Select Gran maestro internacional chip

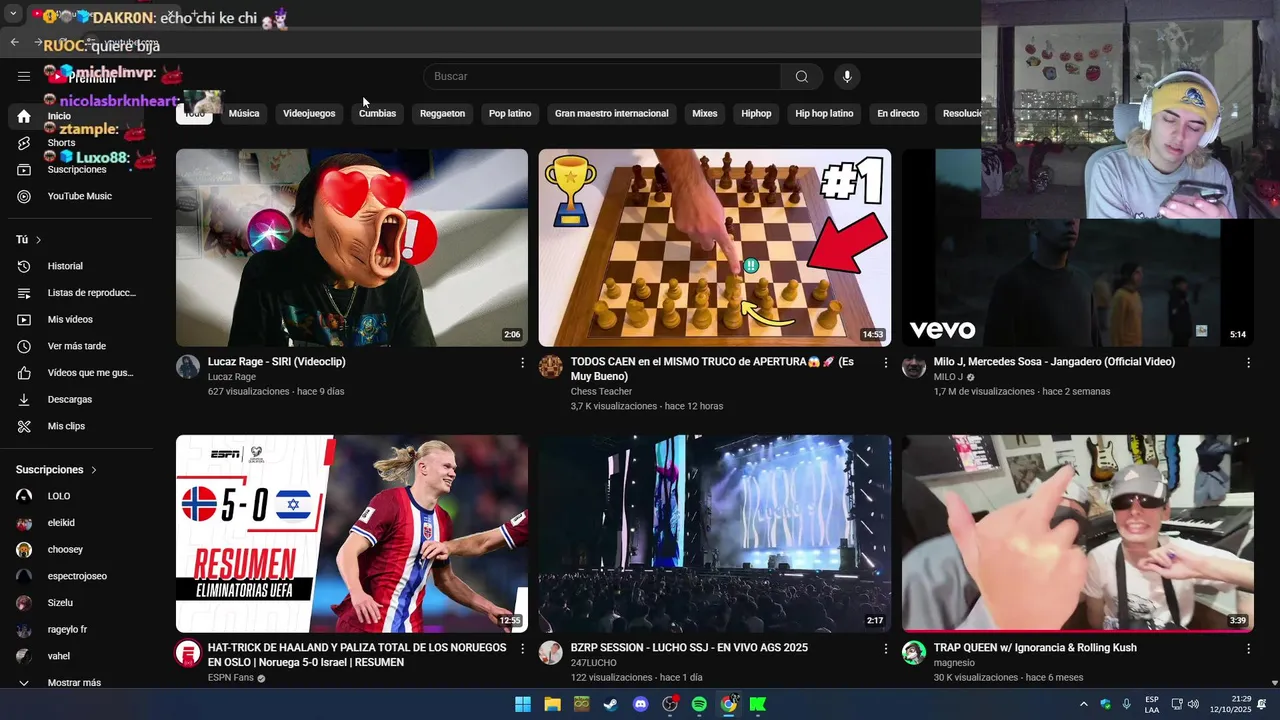coord(612,114)
